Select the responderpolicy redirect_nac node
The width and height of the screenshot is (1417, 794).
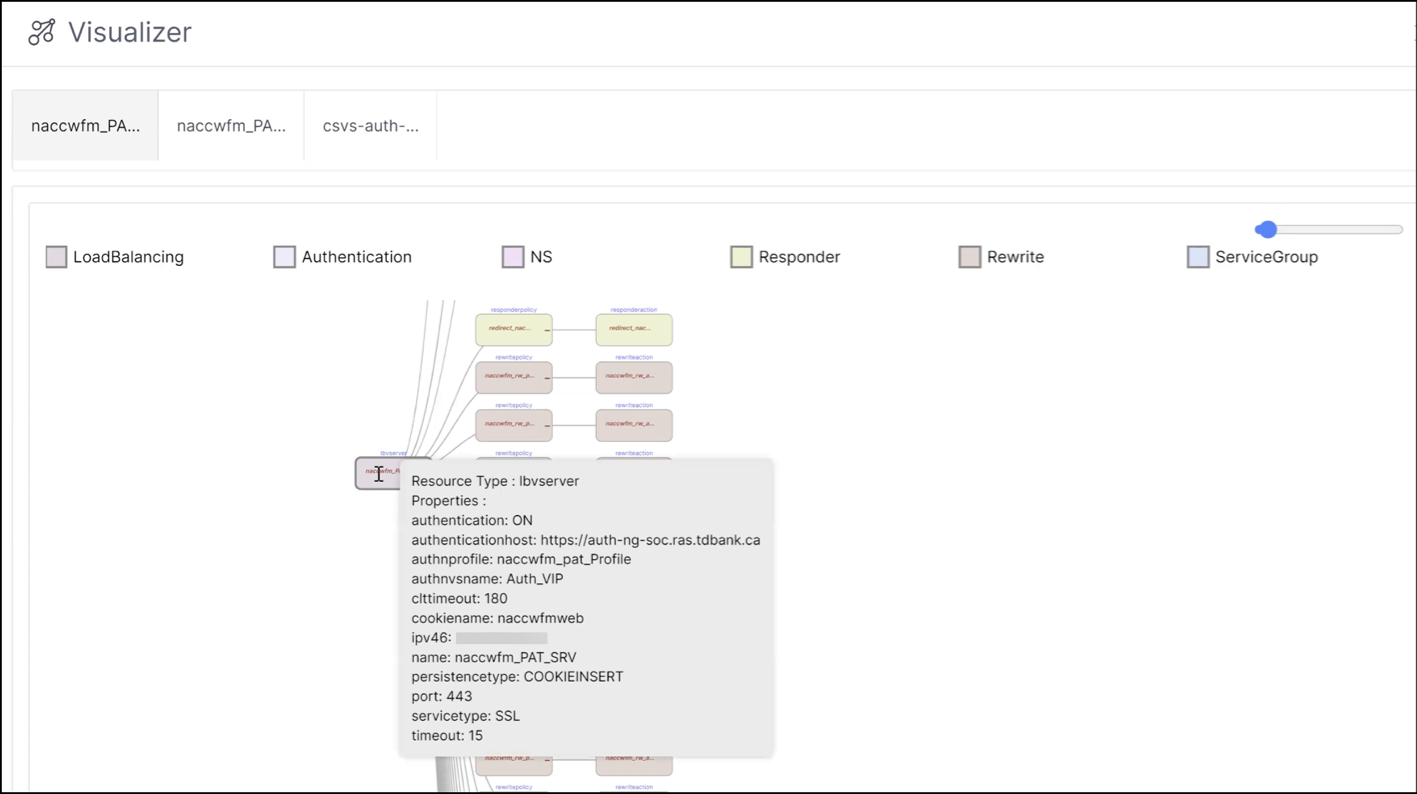514,329
